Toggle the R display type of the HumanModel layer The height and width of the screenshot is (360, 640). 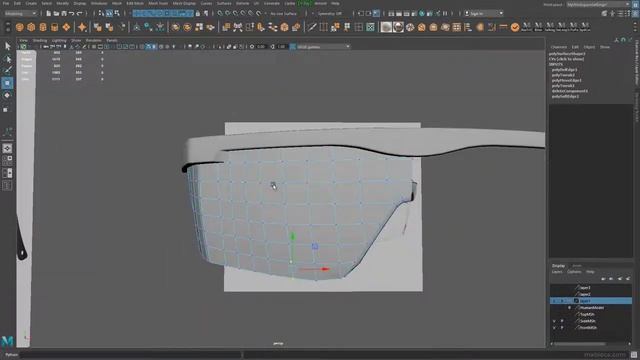pyautogui.click(x=570, y=307)
